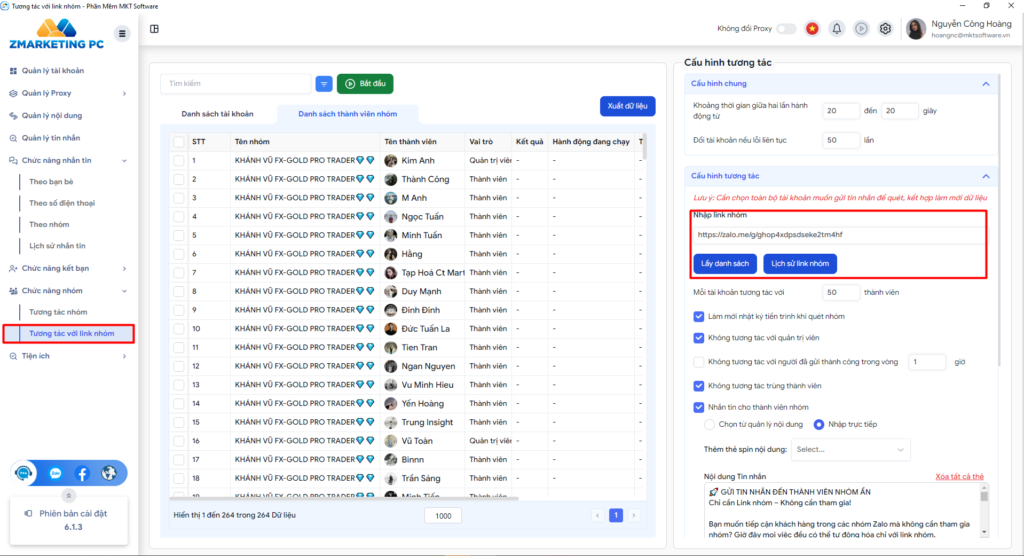Uncheck Làm mới nhật ký tiến trình option

[699, 316]
